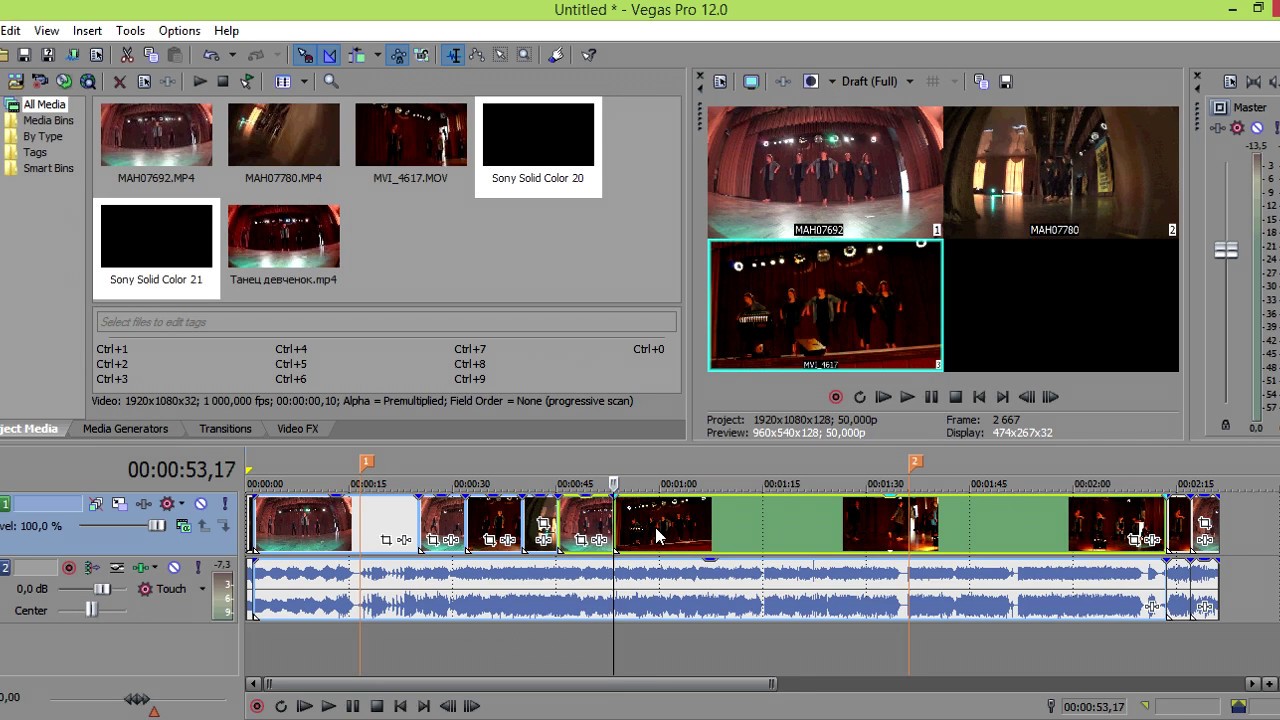Open the split screen selector dropdown arrow

832,82
